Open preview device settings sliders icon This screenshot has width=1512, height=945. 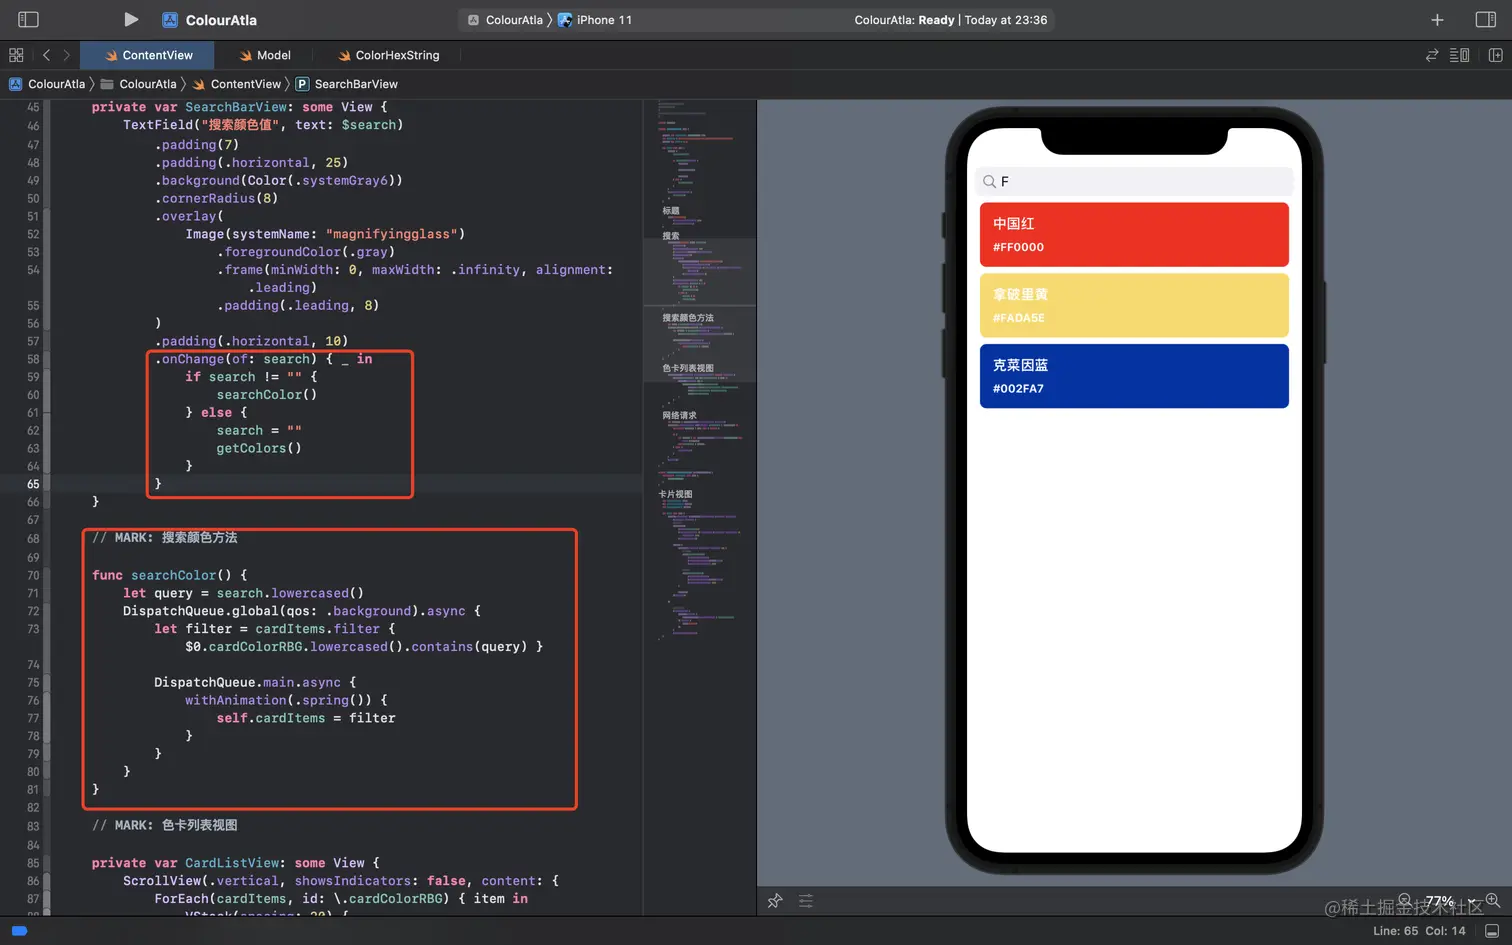806,901
